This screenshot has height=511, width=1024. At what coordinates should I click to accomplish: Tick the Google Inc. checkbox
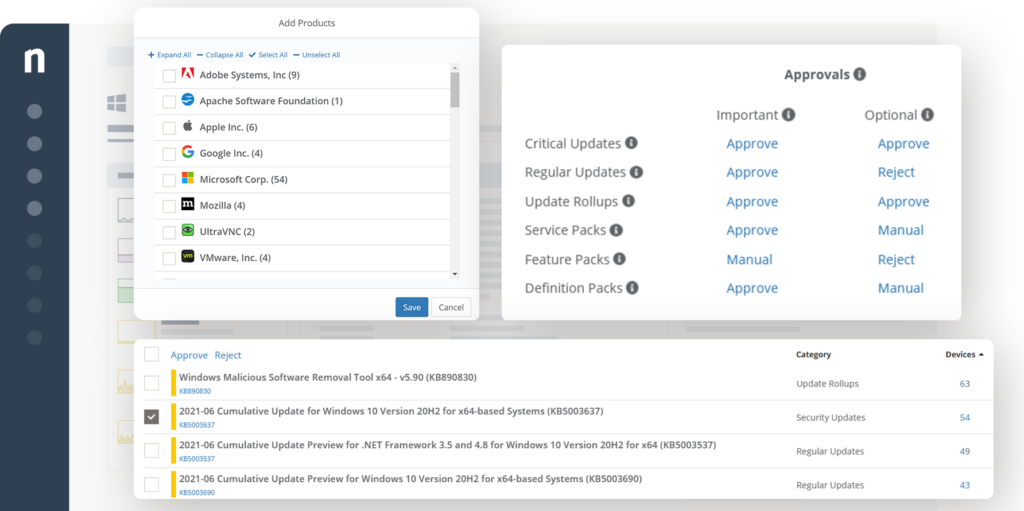169,154
